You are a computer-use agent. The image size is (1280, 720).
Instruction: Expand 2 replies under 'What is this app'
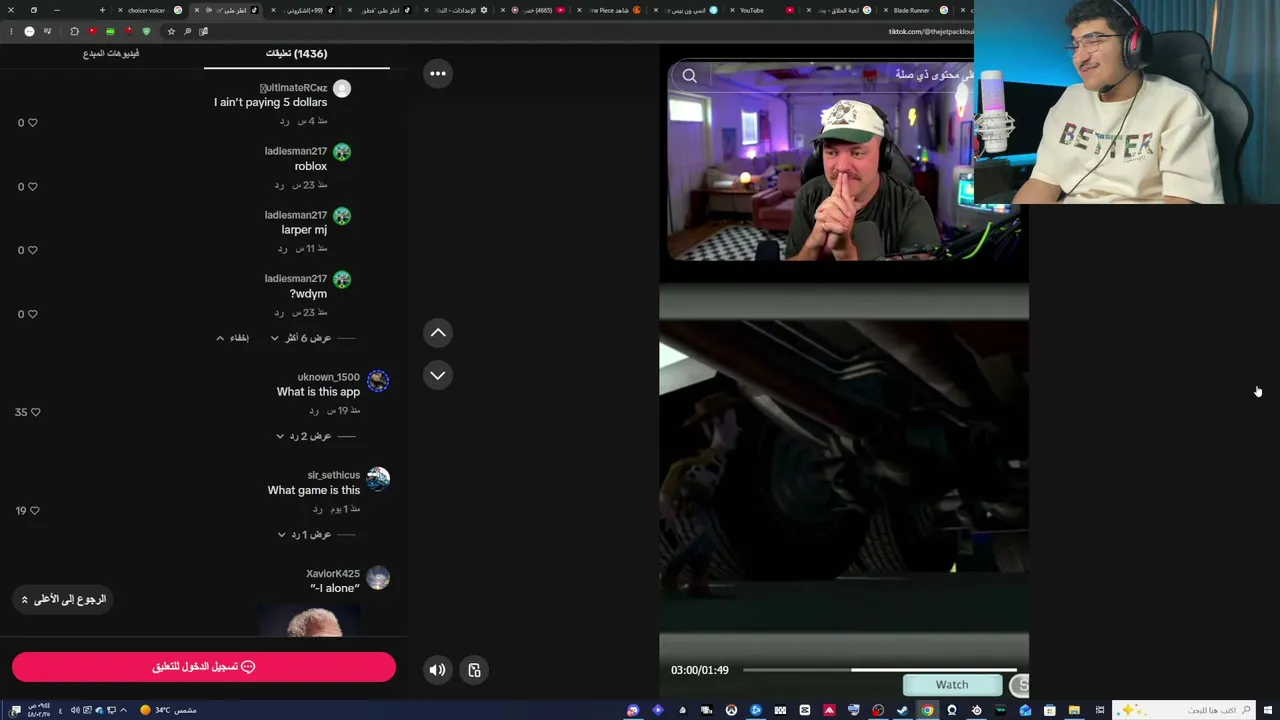click(304, 436)
